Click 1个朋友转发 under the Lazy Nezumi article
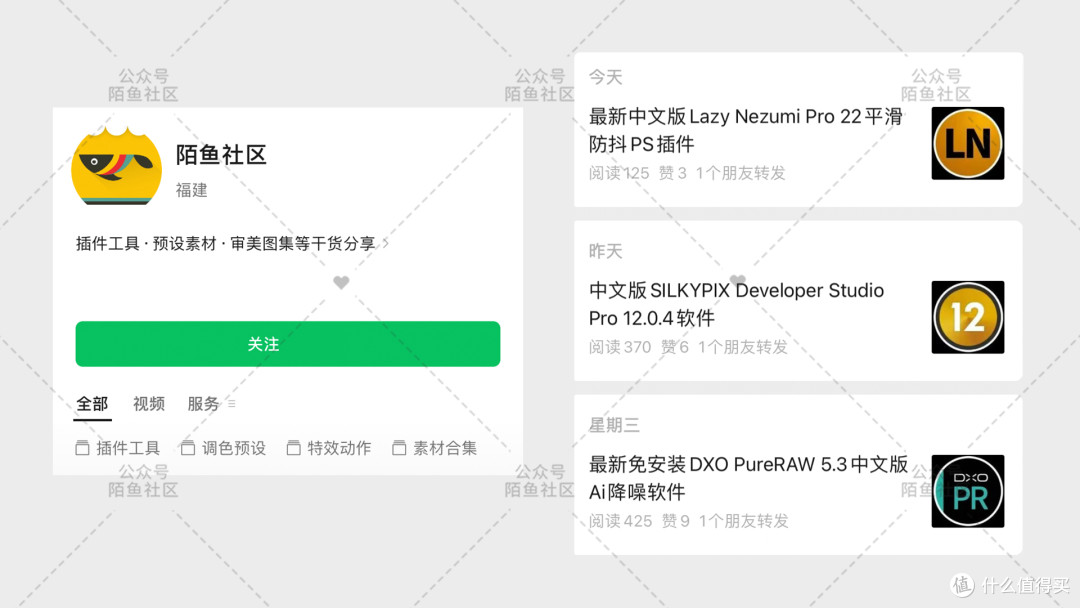The image size is (1080, 608). coord(740,173)
